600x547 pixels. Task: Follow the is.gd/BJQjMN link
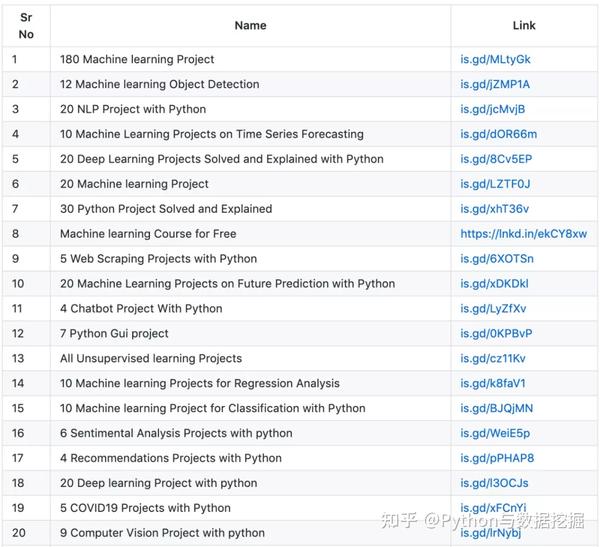pyautogui.click(x=497, y=408)
